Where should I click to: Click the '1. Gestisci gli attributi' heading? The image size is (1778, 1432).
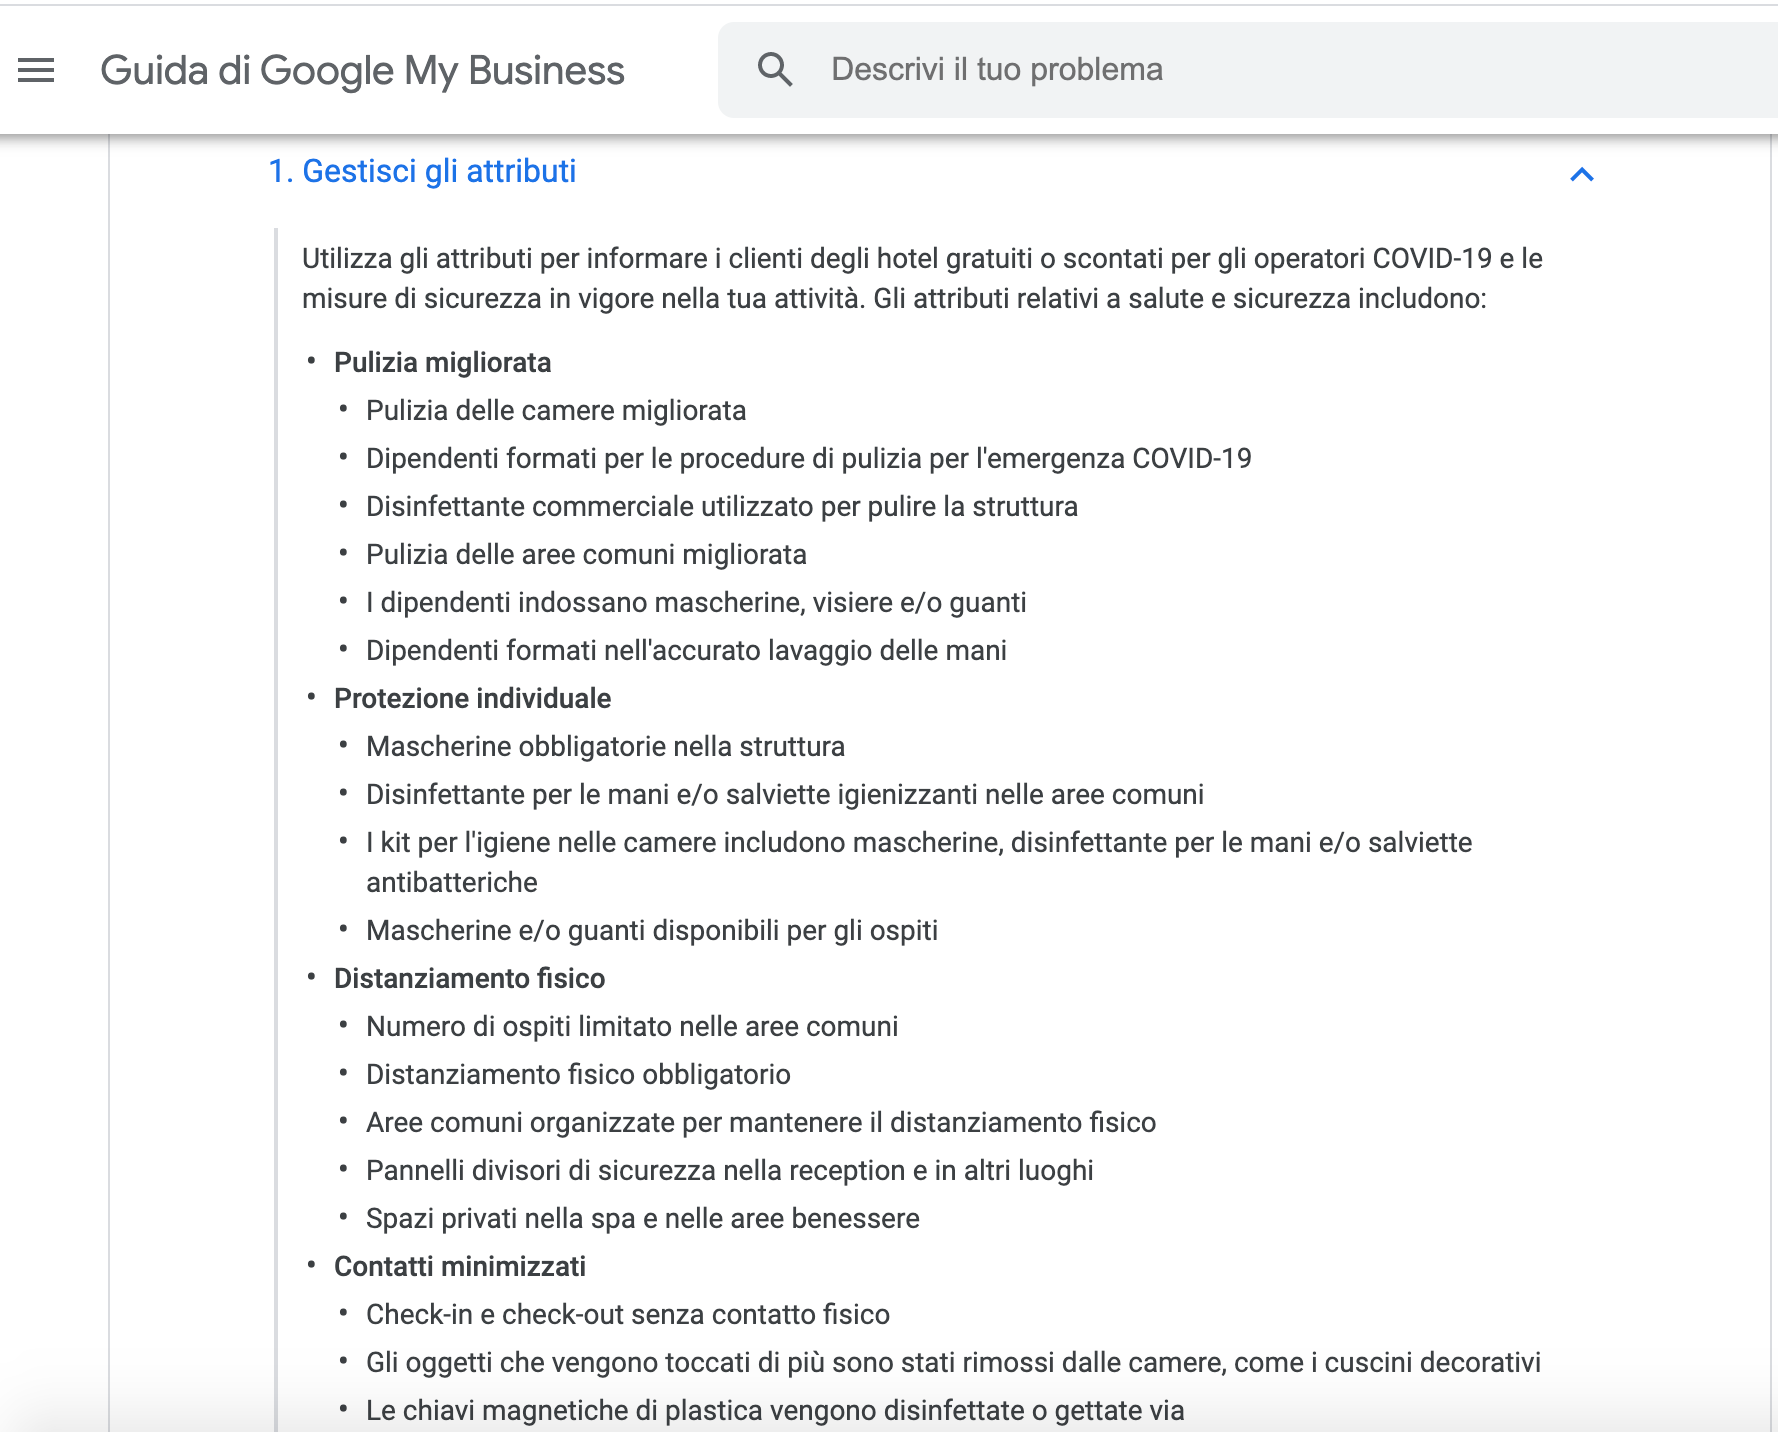(422, 171)
